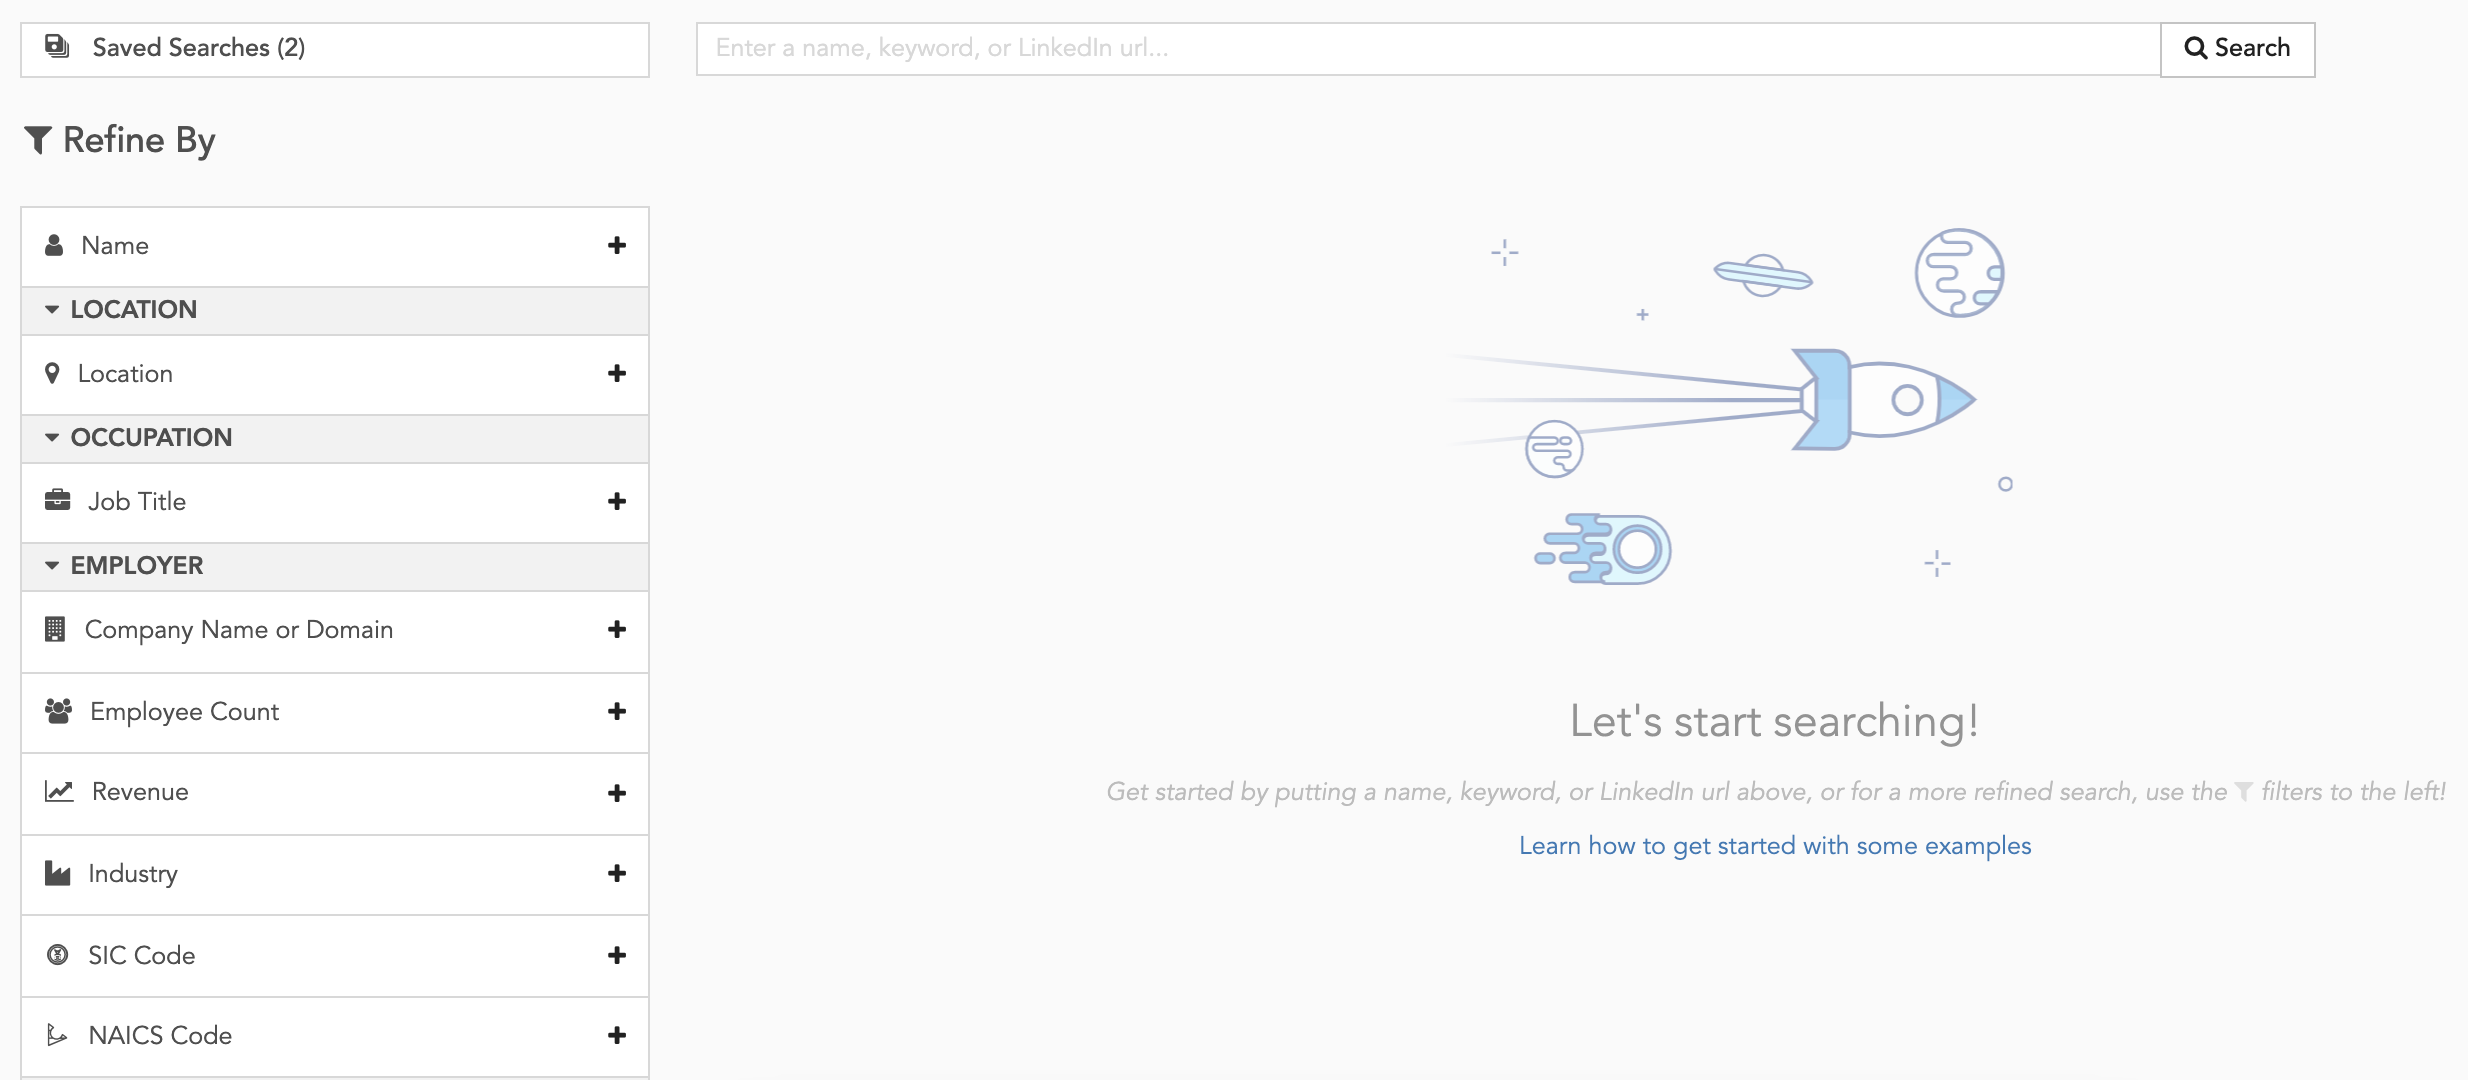Expand the SIC Code filter plus
The height and width of the screenshot is (1080, 2468).
[x=617, y=955]
